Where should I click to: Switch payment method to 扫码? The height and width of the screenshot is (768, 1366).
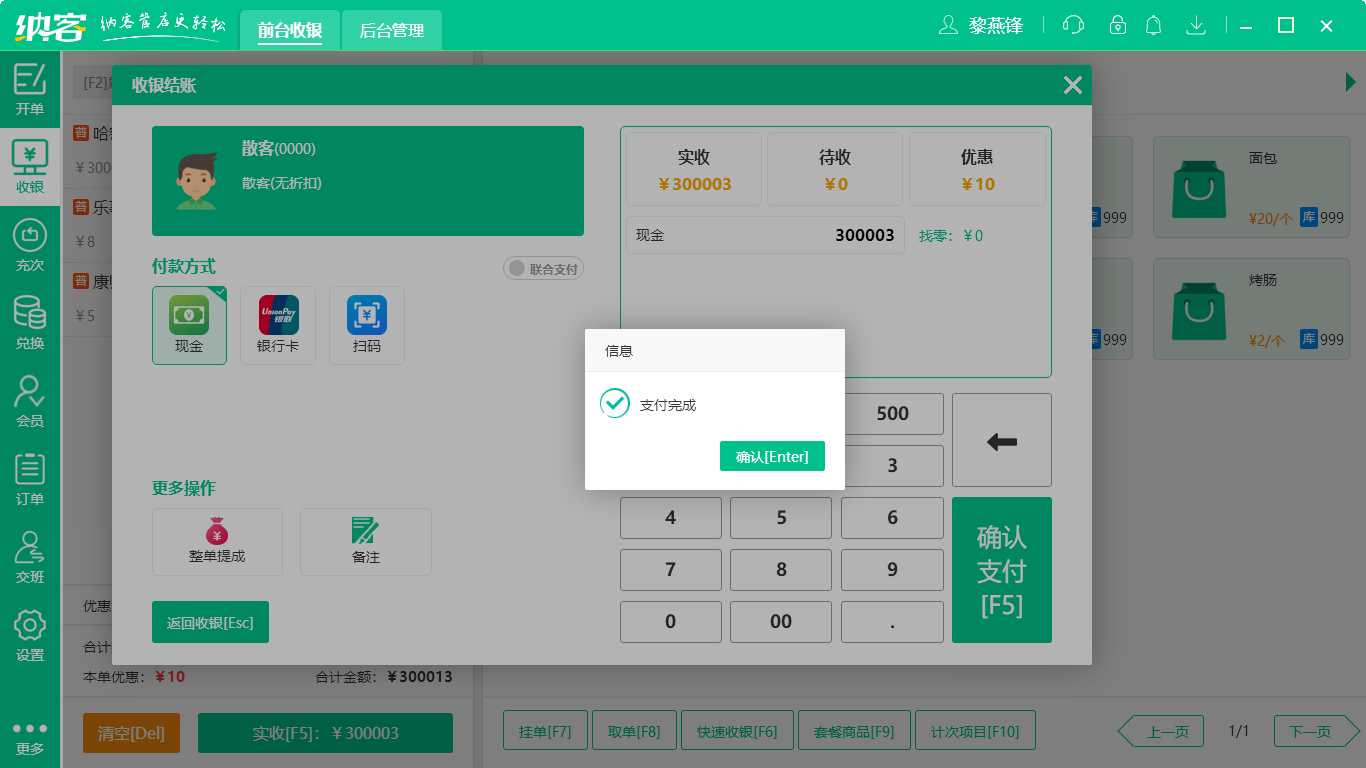(x=366, y=325)
